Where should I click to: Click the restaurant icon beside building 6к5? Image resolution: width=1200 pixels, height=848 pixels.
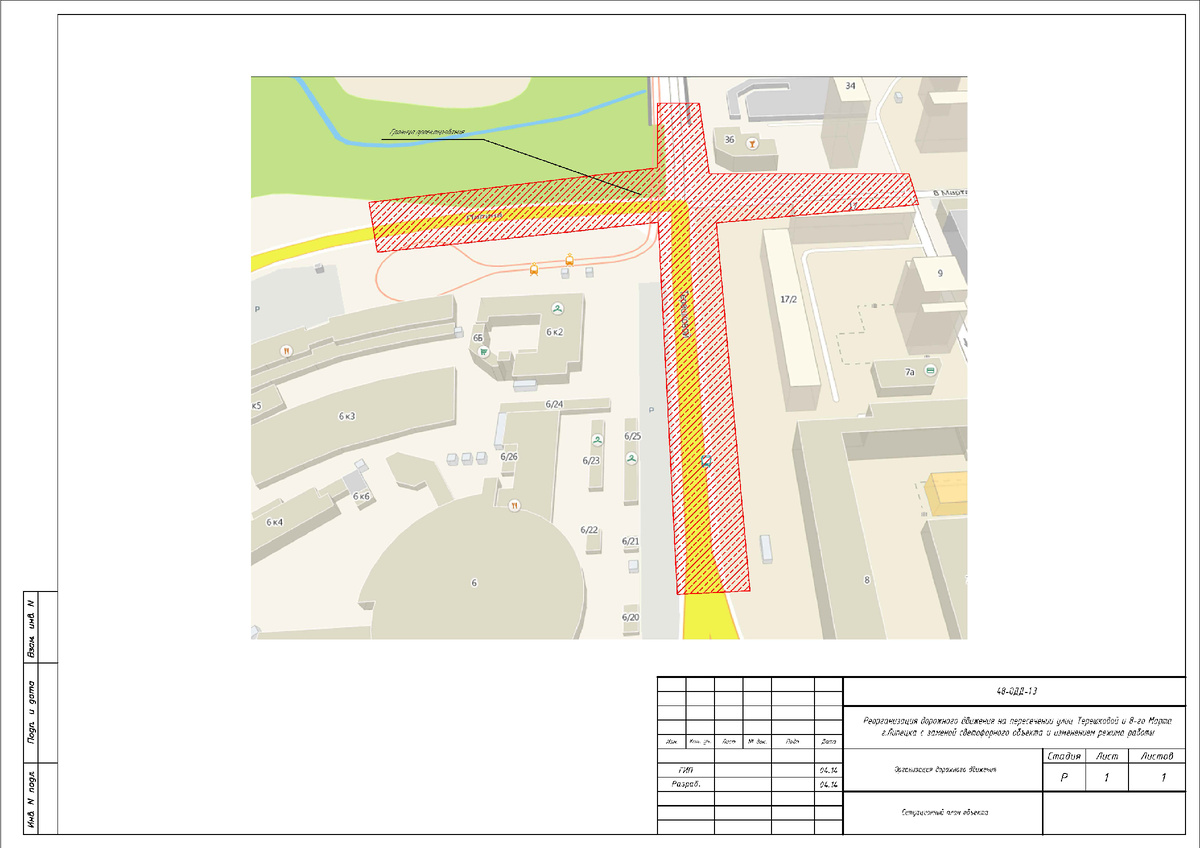click(x=286, y=351)
